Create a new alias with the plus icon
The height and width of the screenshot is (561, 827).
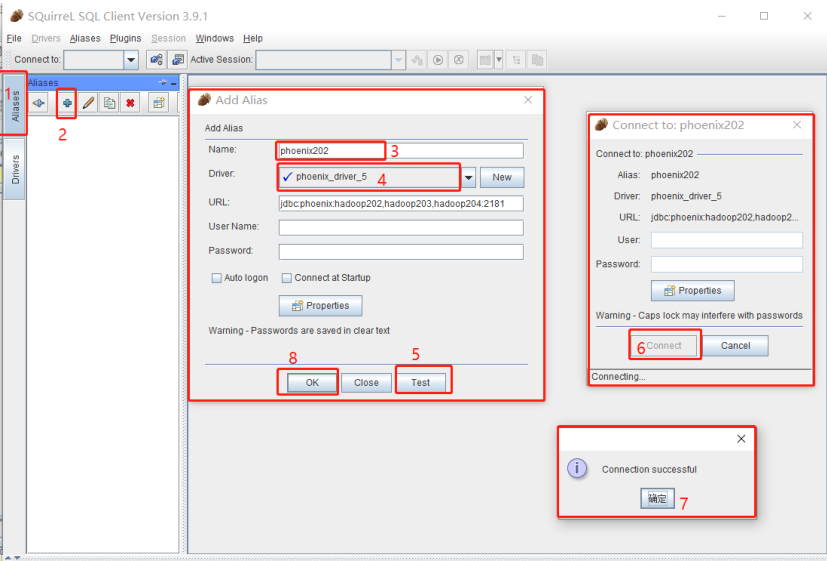pos(67,103)
